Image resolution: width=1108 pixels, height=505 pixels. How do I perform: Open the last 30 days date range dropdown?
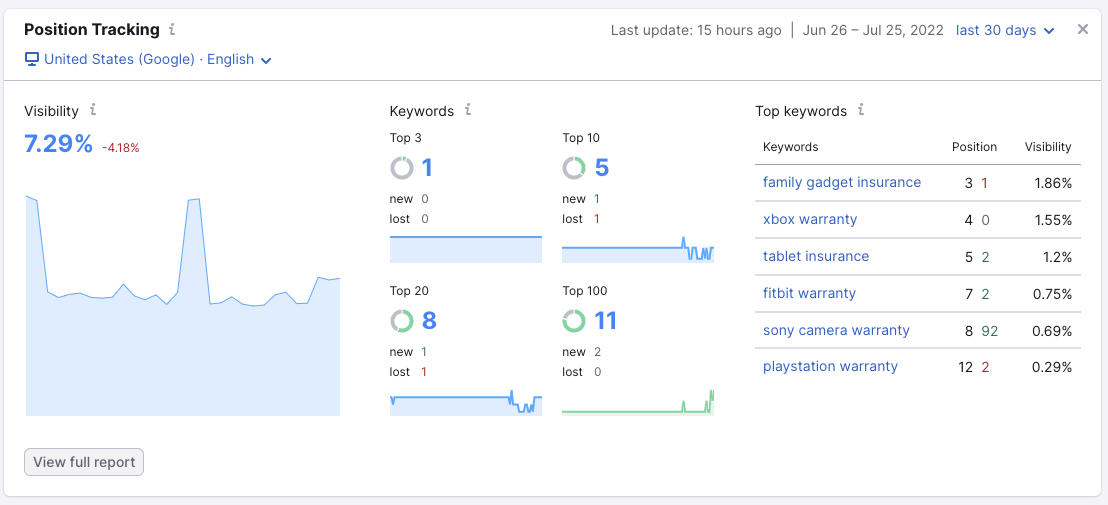[x=1005, y=30]
